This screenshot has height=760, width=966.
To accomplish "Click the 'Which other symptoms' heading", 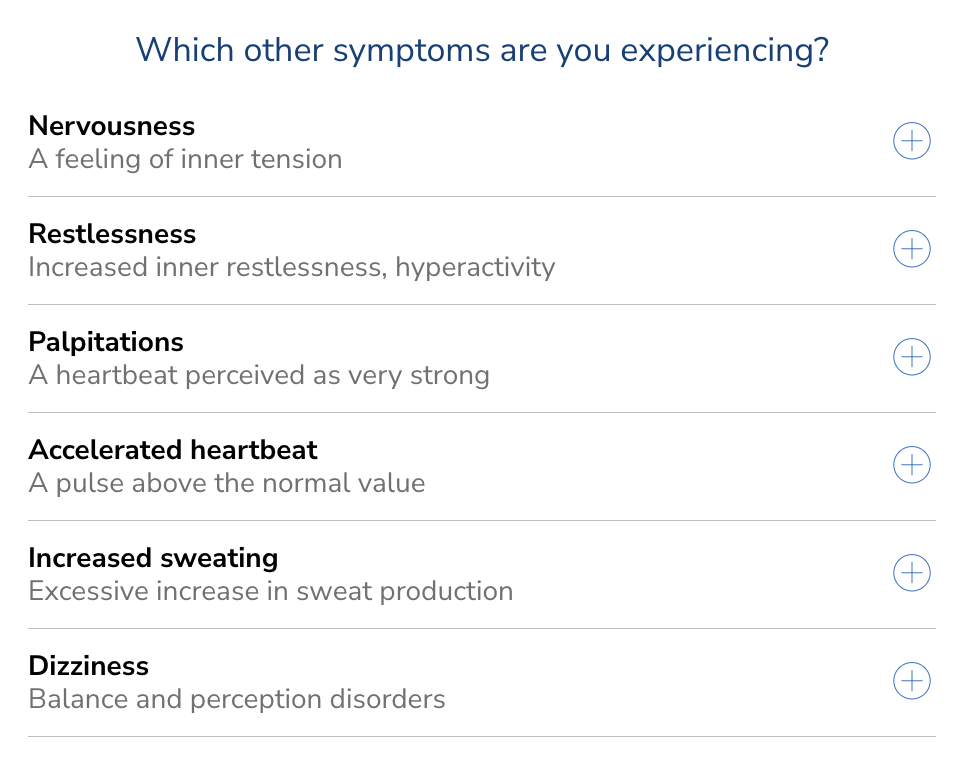I will tap(482, 49).
